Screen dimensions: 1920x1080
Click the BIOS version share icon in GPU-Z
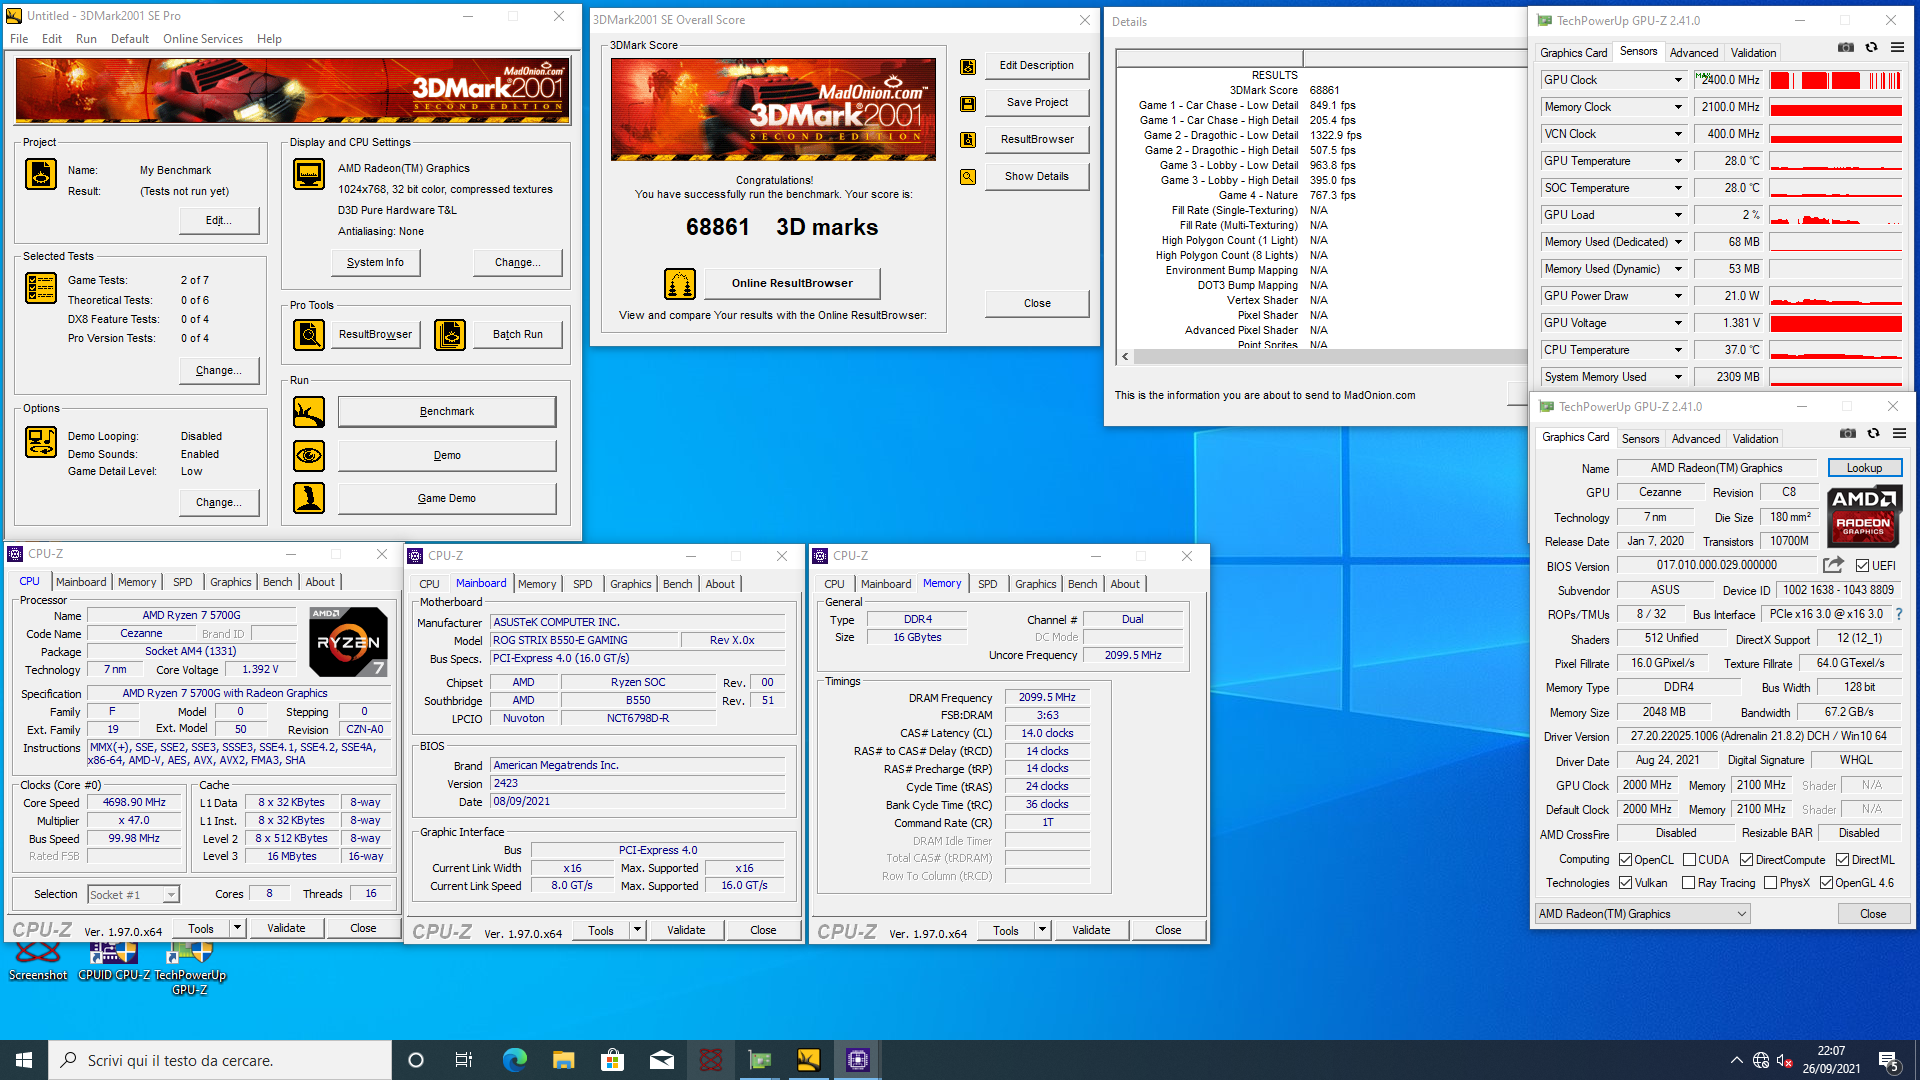coord(1833,565)
